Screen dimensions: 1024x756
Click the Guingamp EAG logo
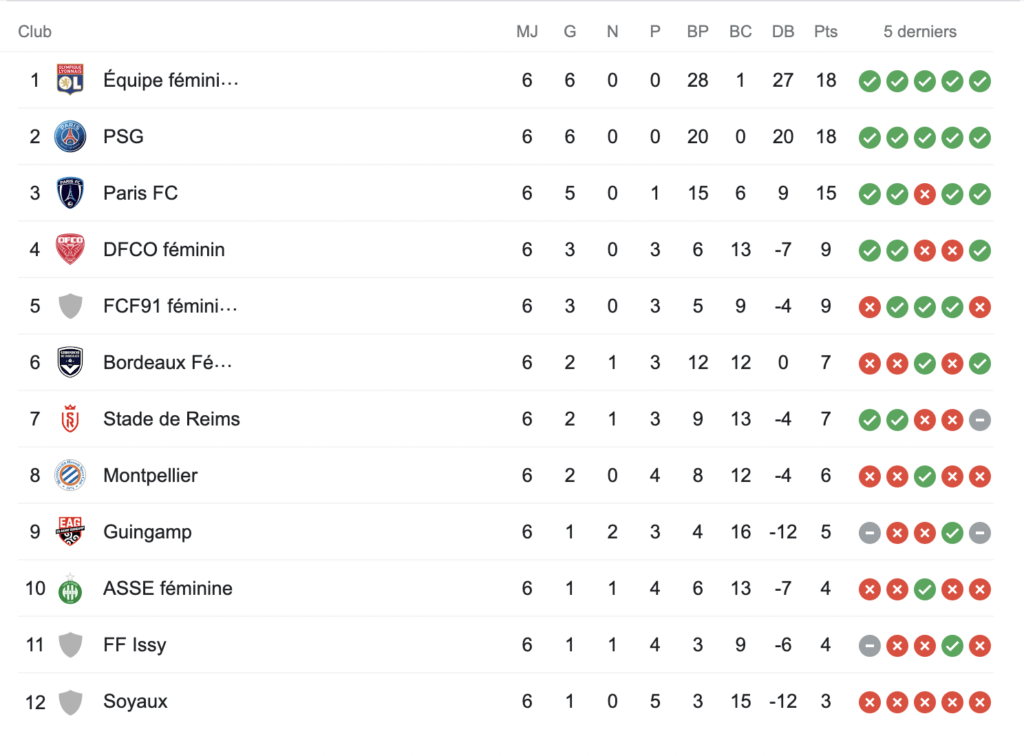(70, 532)
